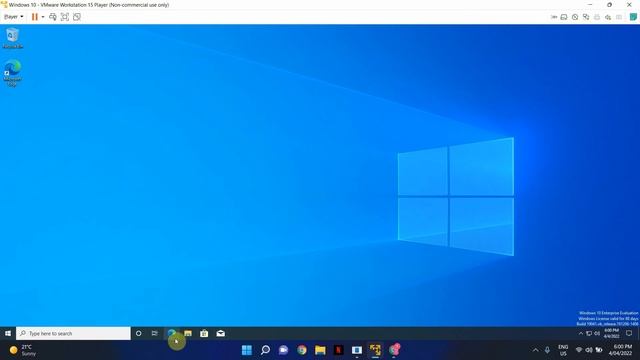Enter full screen mode via toolbar icon
The width and height of the screenshot is (640, 360).
64,17
